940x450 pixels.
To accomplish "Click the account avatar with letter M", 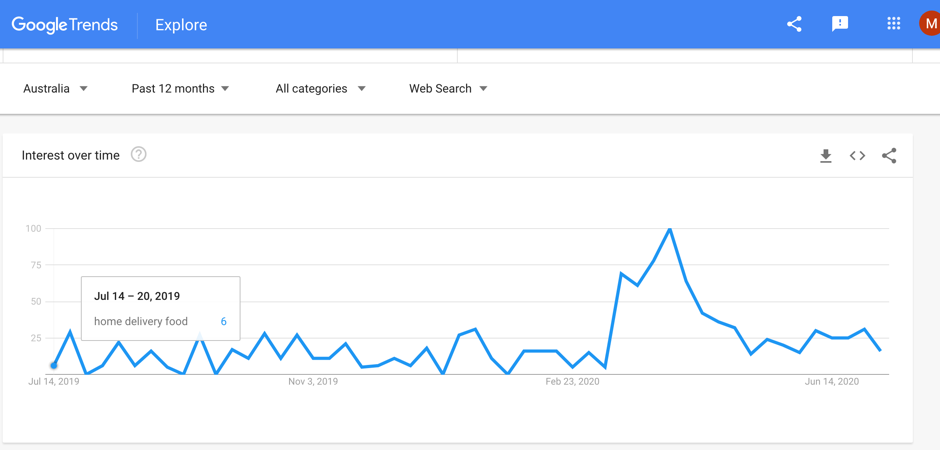I will 930,24.
